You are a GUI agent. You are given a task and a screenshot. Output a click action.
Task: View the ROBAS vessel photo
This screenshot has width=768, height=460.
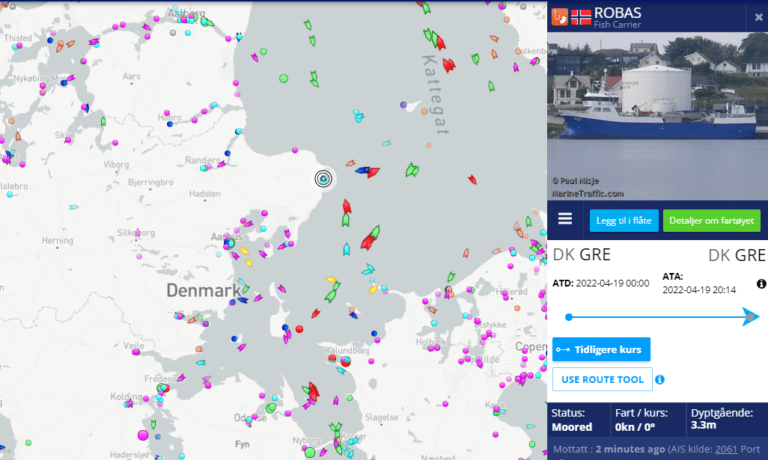[x=657, y=116]
